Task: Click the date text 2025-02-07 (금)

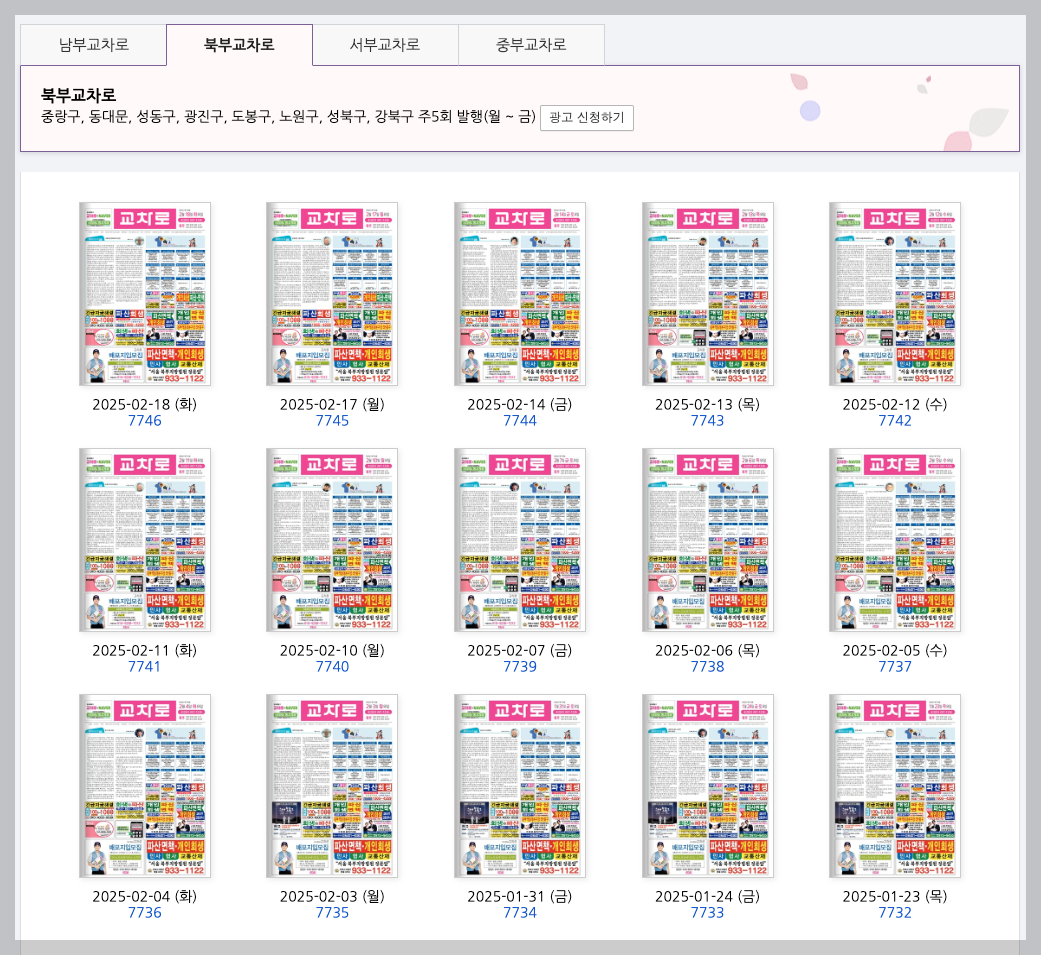Action: click(x=520, y=650)
